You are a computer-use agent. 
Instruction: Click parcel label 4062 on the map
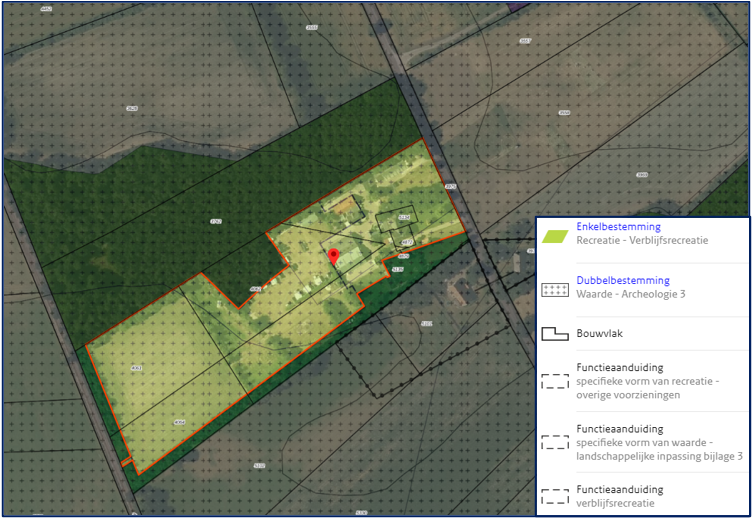(256, 289)
